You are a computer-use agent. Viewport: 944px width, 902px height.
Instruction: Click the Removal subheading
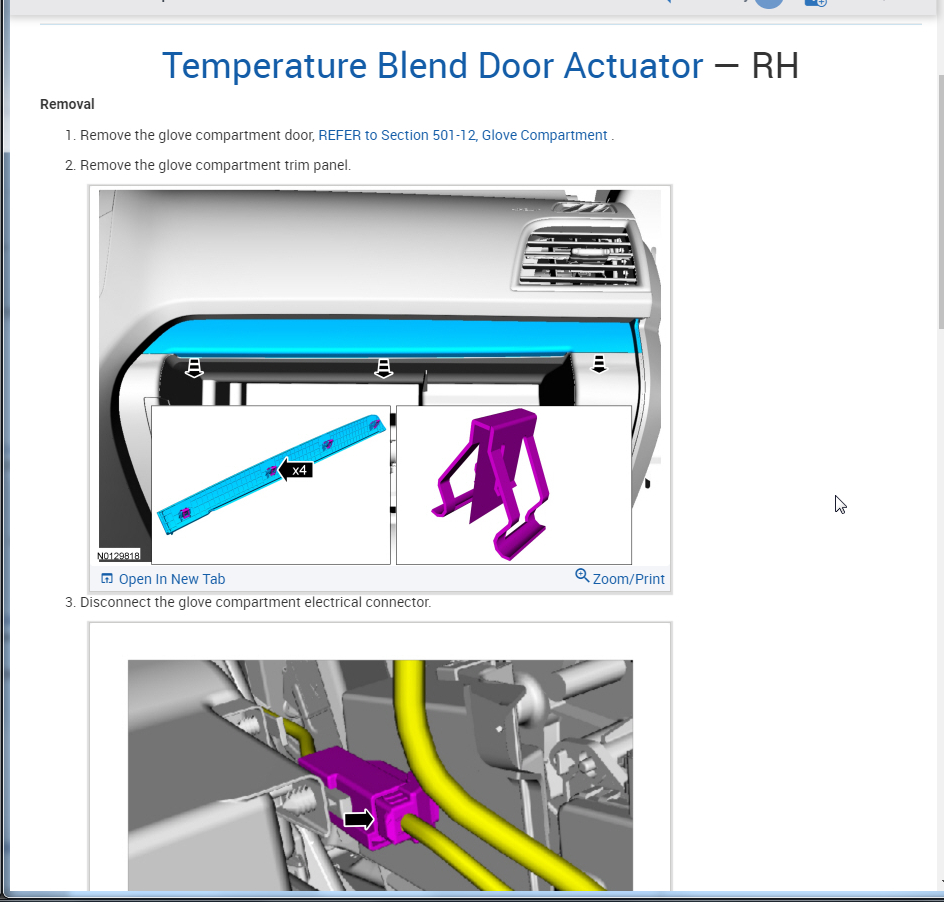67,104
